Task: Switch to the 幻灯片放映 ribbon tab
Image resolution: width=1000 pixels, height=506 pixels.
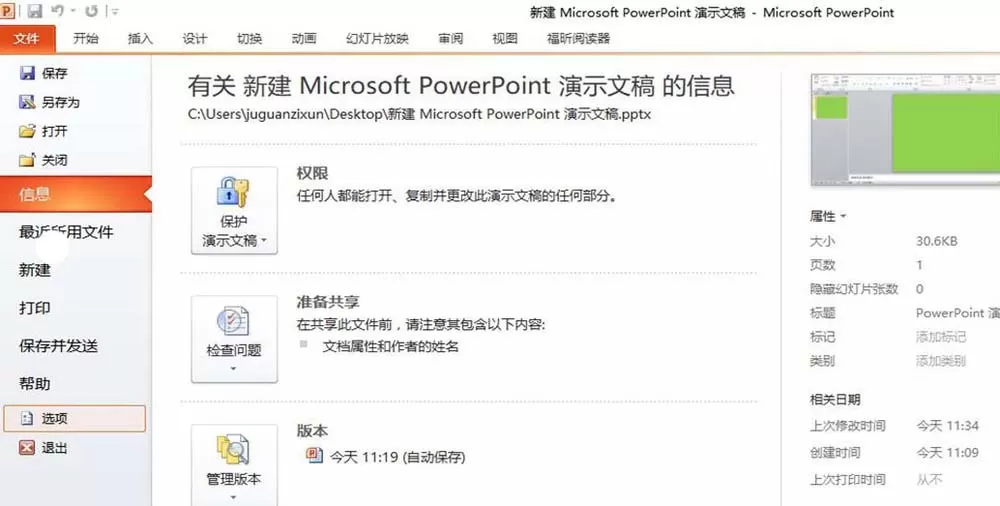Action: coord(377,38)
